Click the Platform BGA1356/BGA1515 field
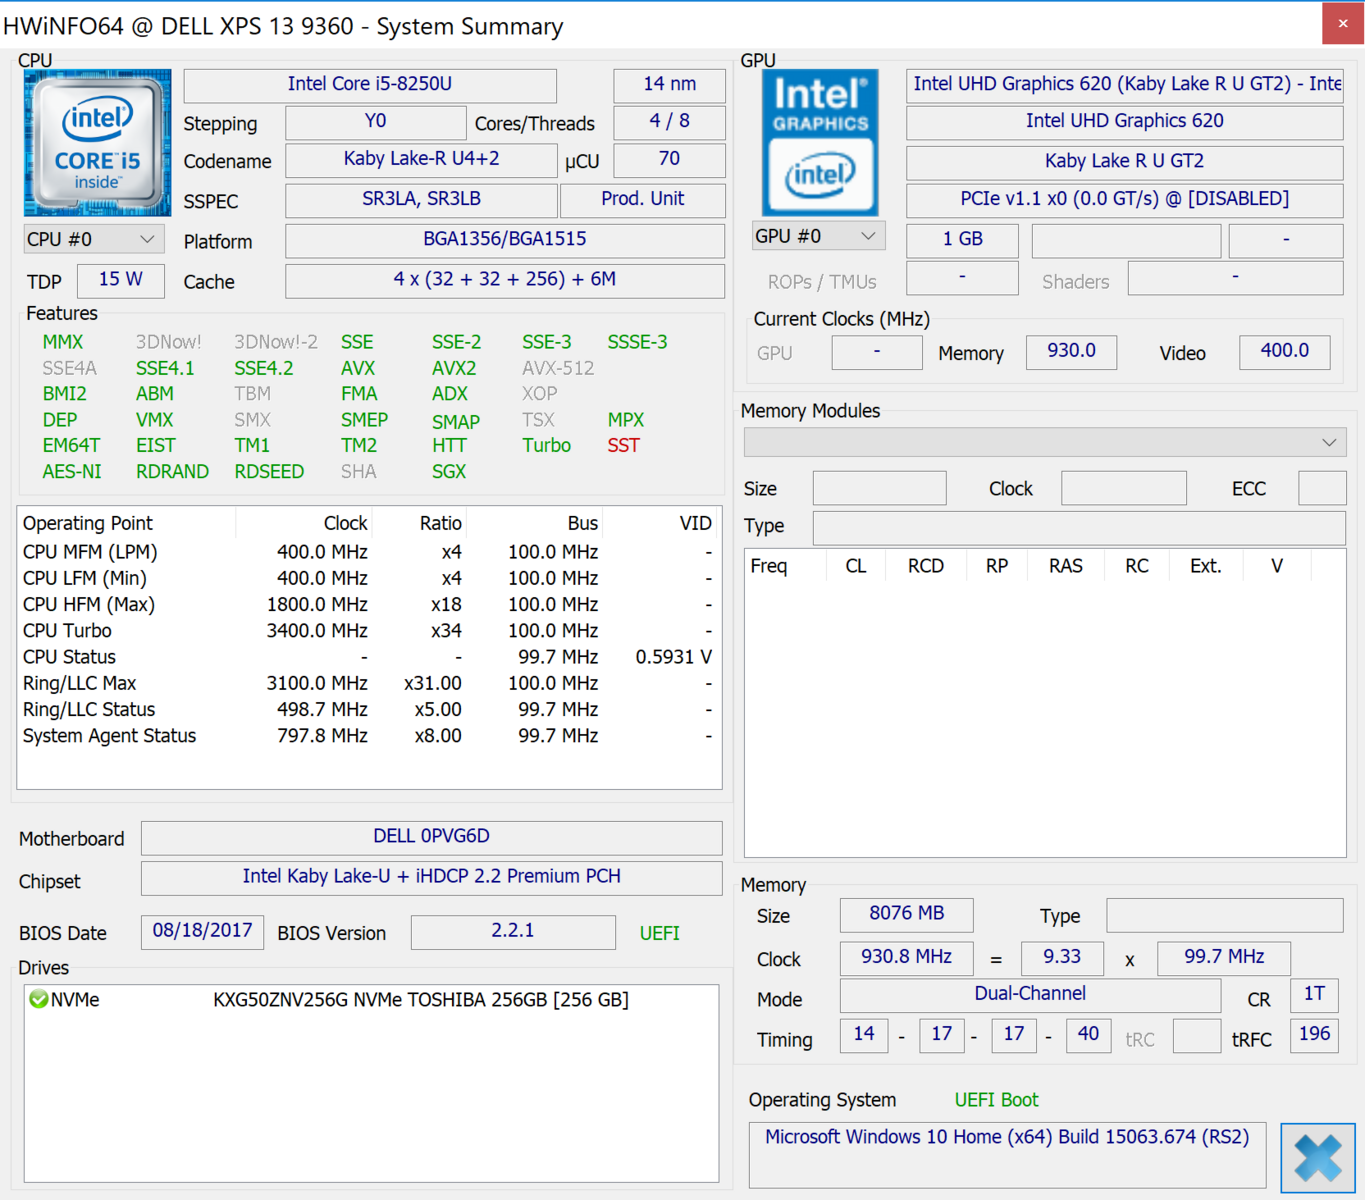Viewport: 1365px width, 1200px height. point(505,240)
